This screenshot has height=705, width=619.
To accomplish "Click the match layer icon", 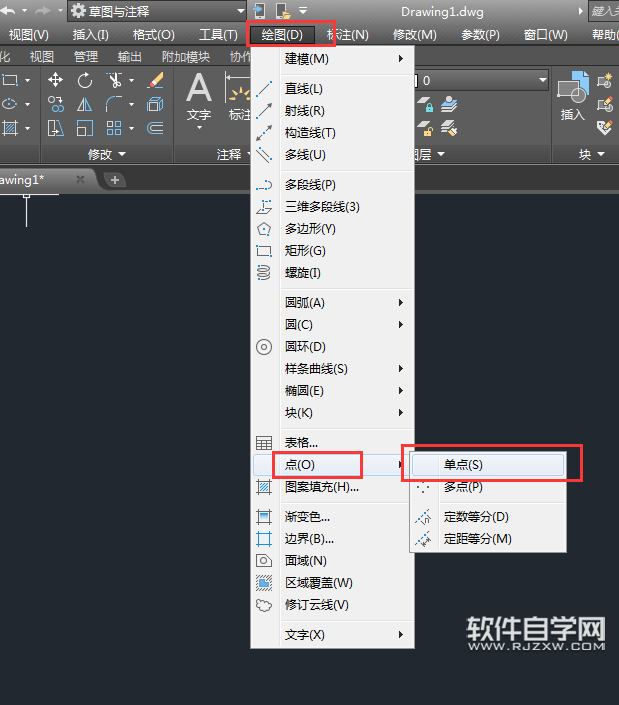I will click(x=449, y=129).
